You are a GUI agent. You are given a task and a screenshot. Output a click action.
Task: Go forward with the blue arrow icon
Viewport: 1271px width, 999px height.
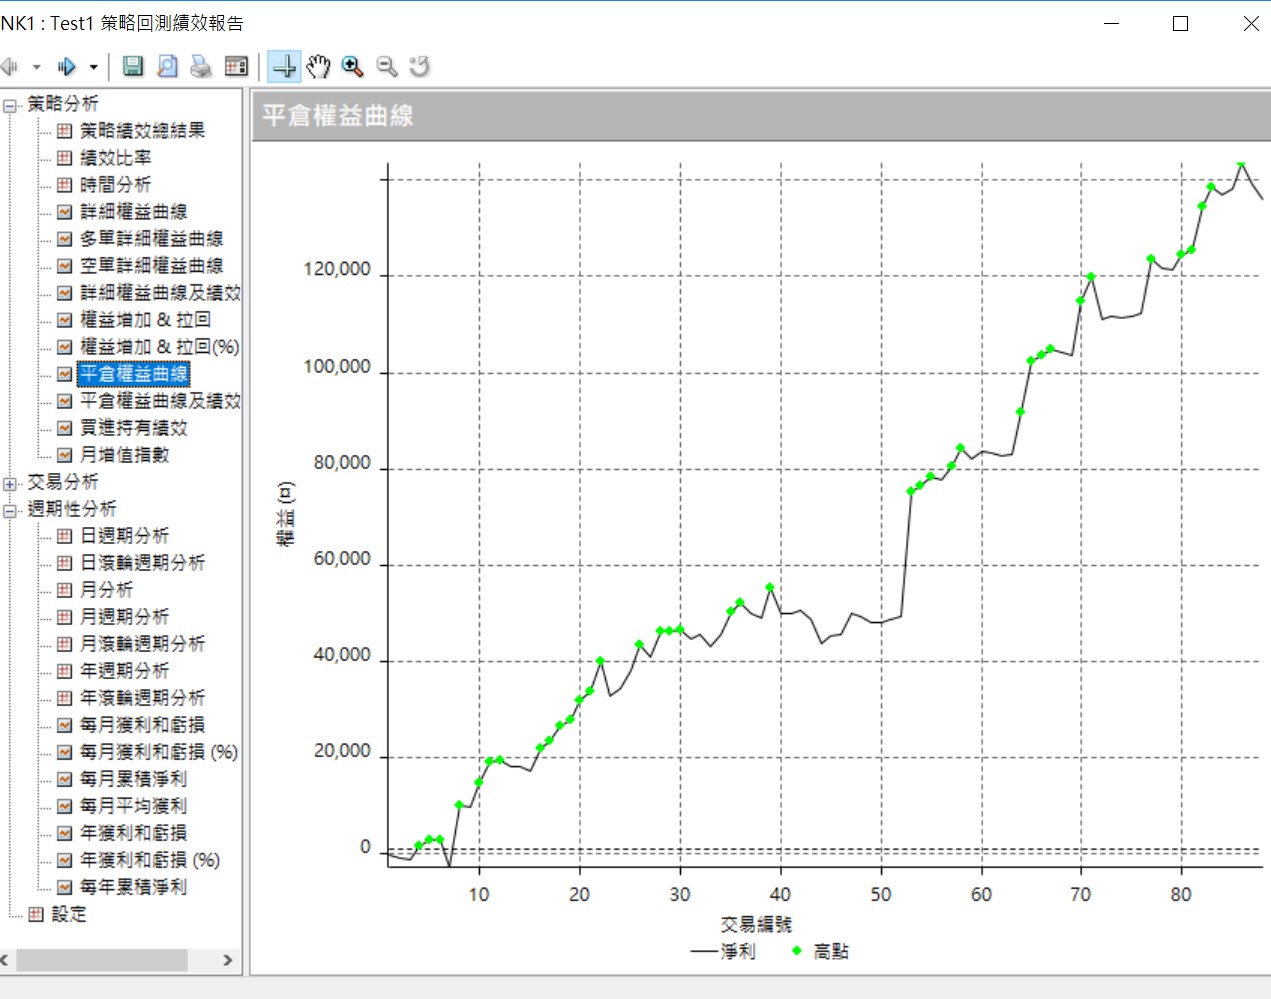coord(67,67)
